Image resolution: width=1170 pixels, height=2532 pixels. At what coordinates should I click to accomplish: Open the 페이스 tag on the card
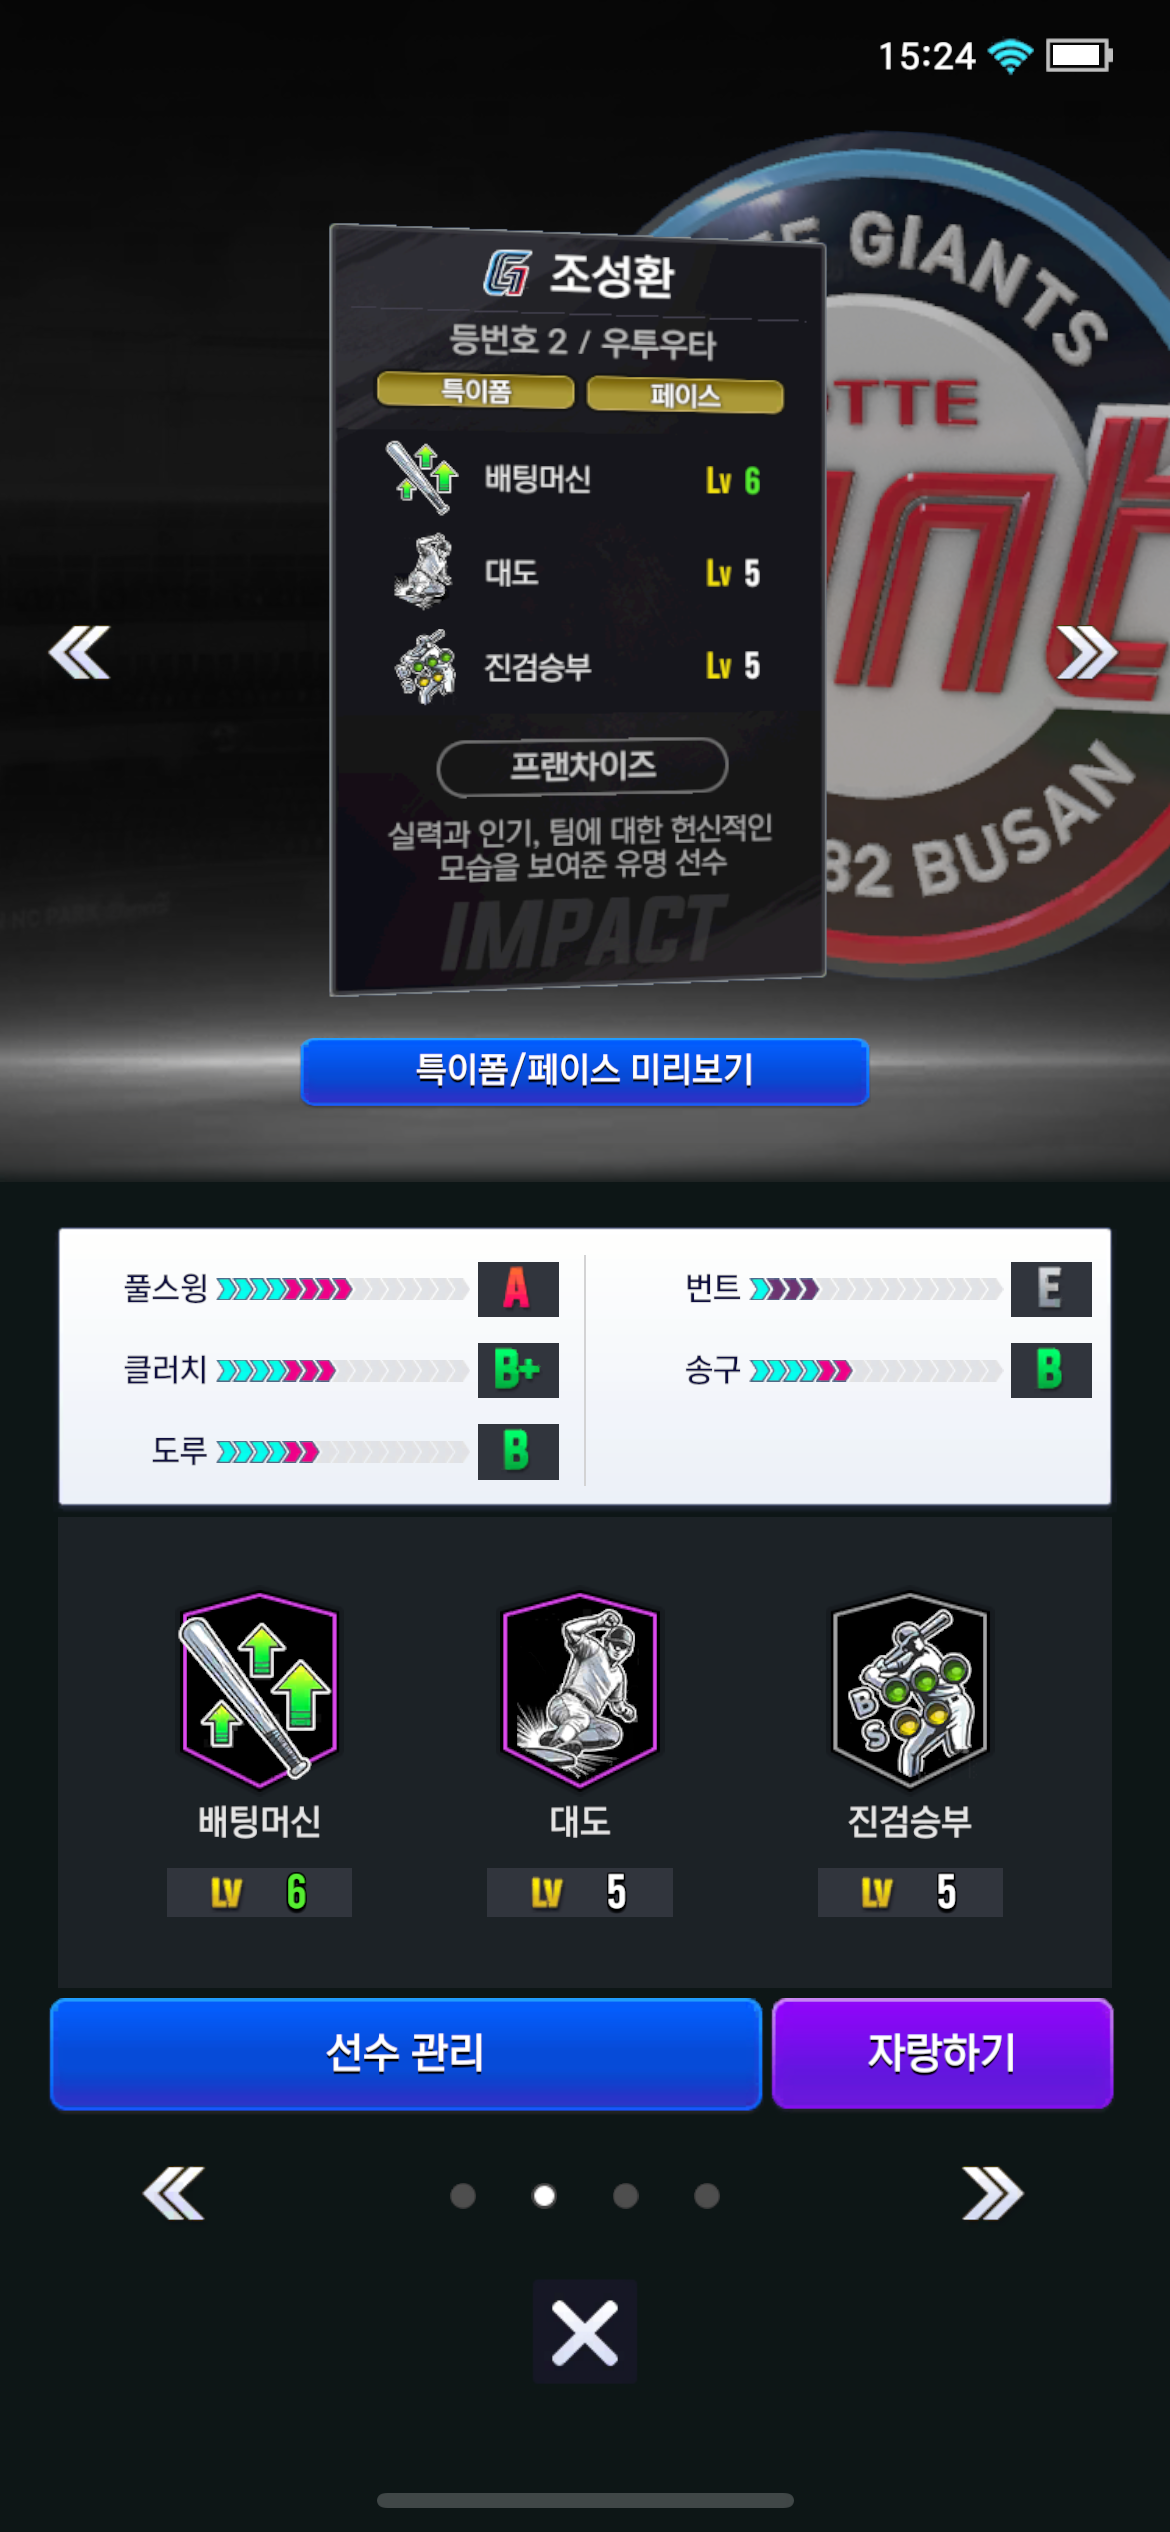coord(685,395)
